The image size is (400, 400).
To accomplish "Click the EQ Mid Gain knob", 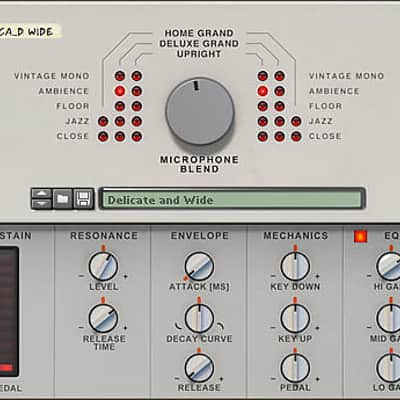I will point(389,319).
